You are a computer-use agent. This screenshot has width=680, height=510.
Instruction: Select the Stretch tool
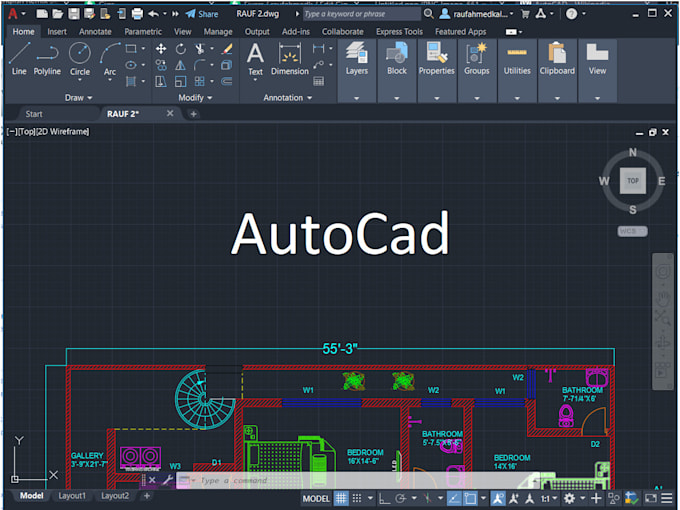pos(161,81)
